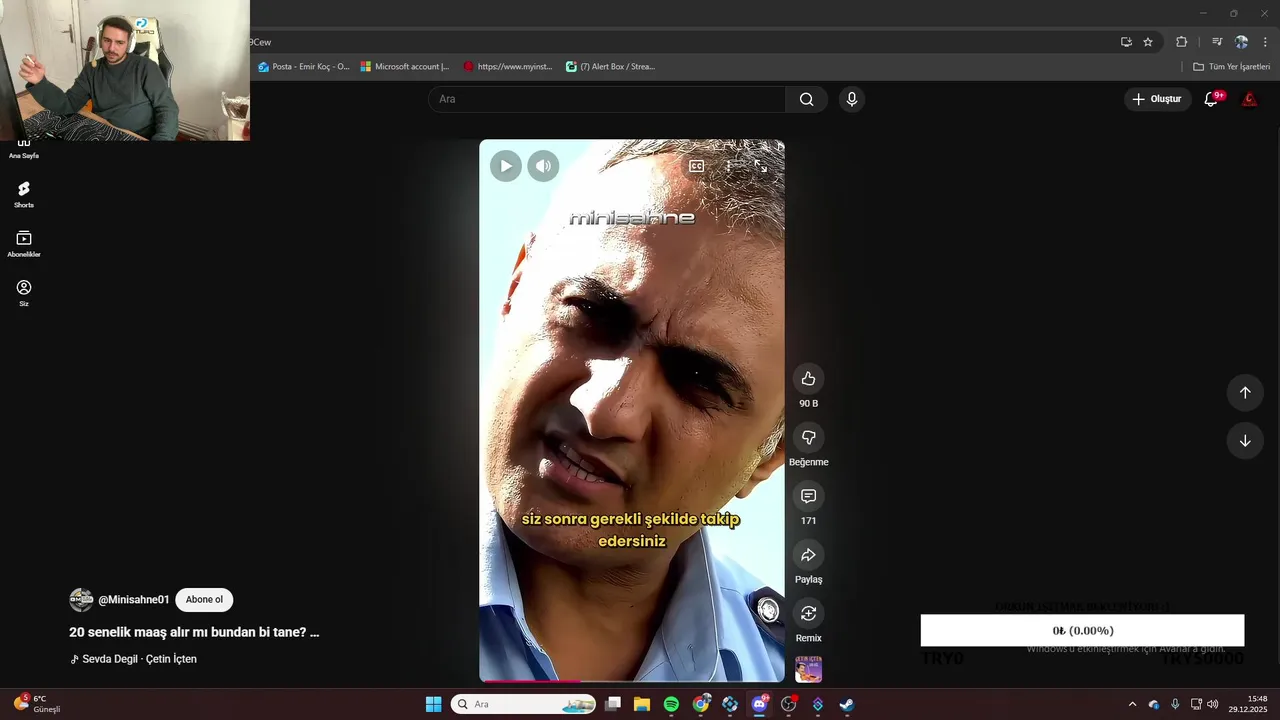The height and width of the screenshot is (720, 1280).
Task: Open the Windows Start menu
Action: coord(433,704)
